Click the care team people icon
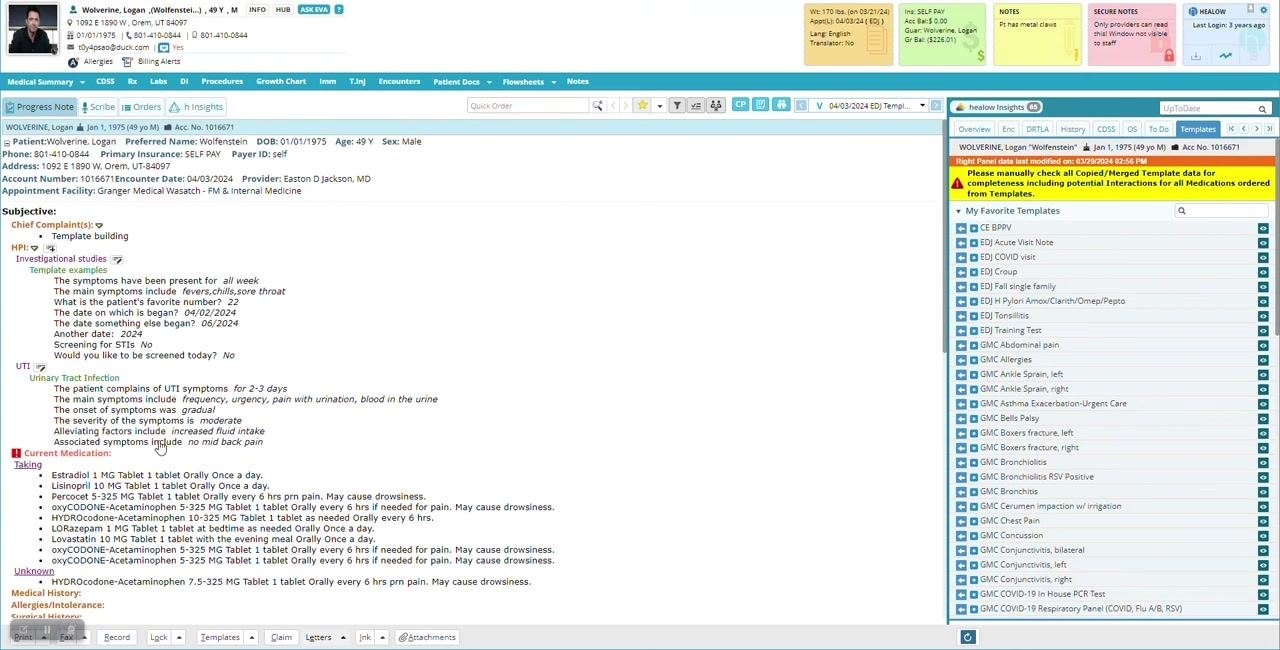This screenshot has height=650, width=1280. click(x=716, y=106)
